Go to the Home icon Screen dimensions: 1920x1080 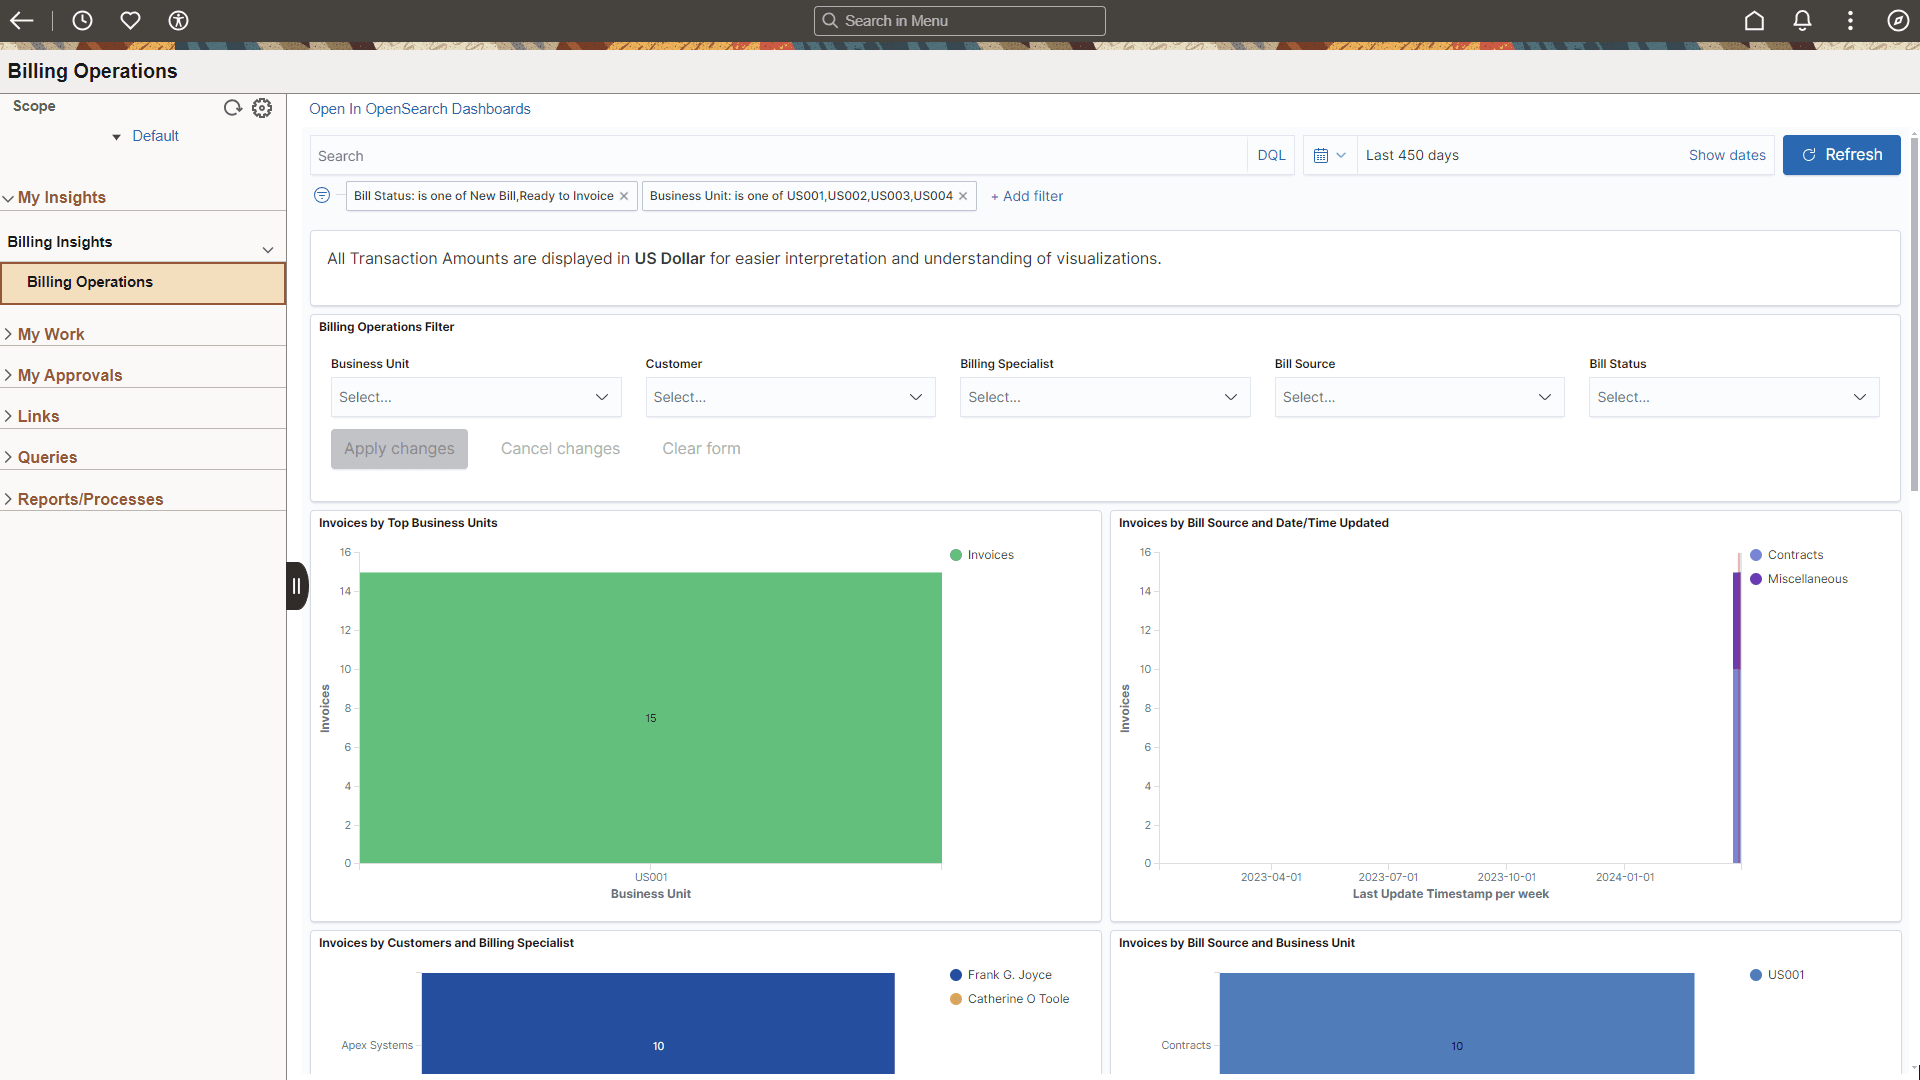click(1755, 20)
